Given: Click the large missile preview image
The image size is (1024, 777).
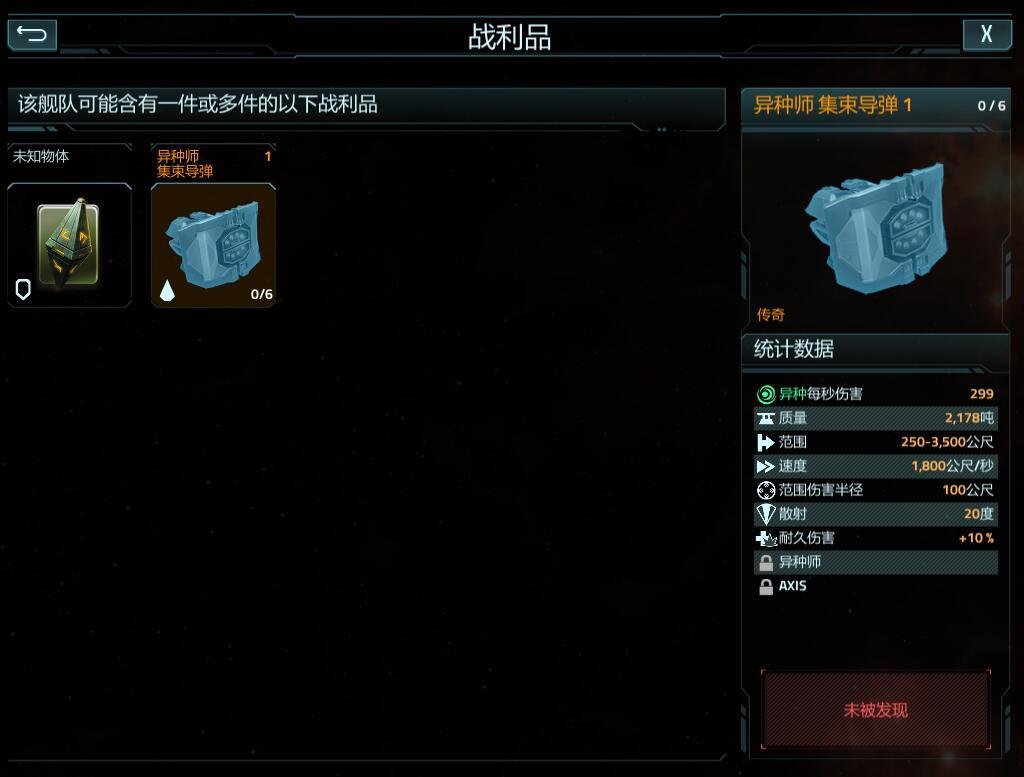Looking at the screenshot, I should point(877,227).
